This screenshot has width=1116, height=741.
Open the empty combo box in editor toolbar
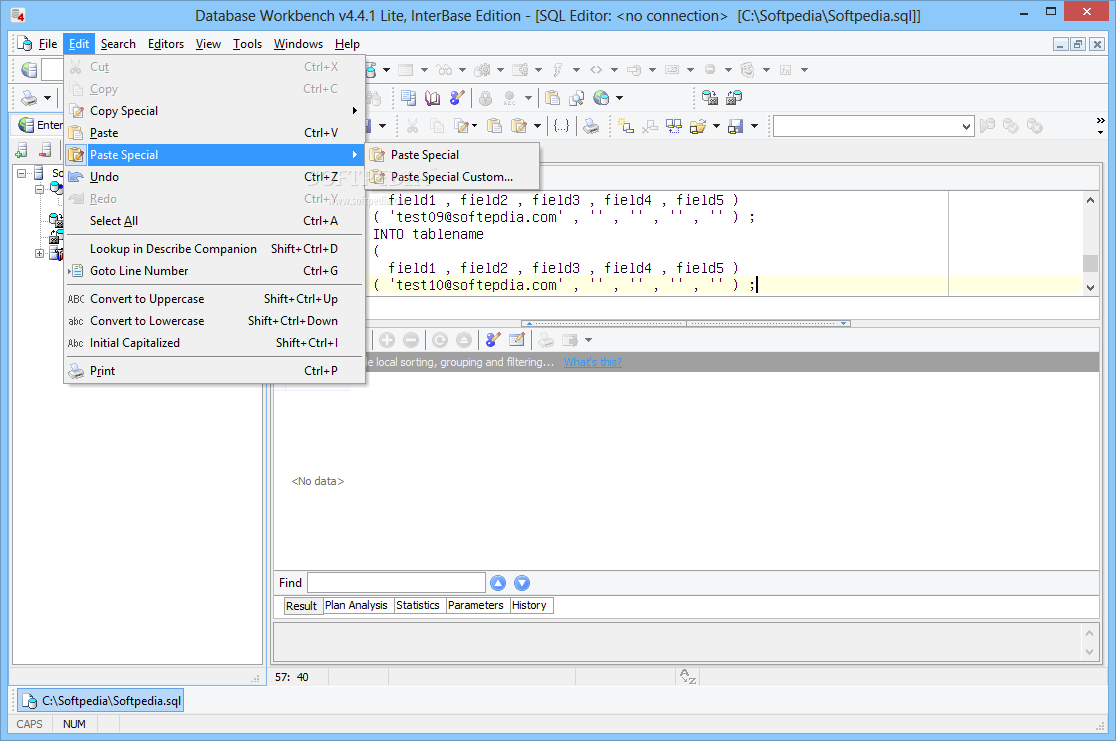click(873, 127)
